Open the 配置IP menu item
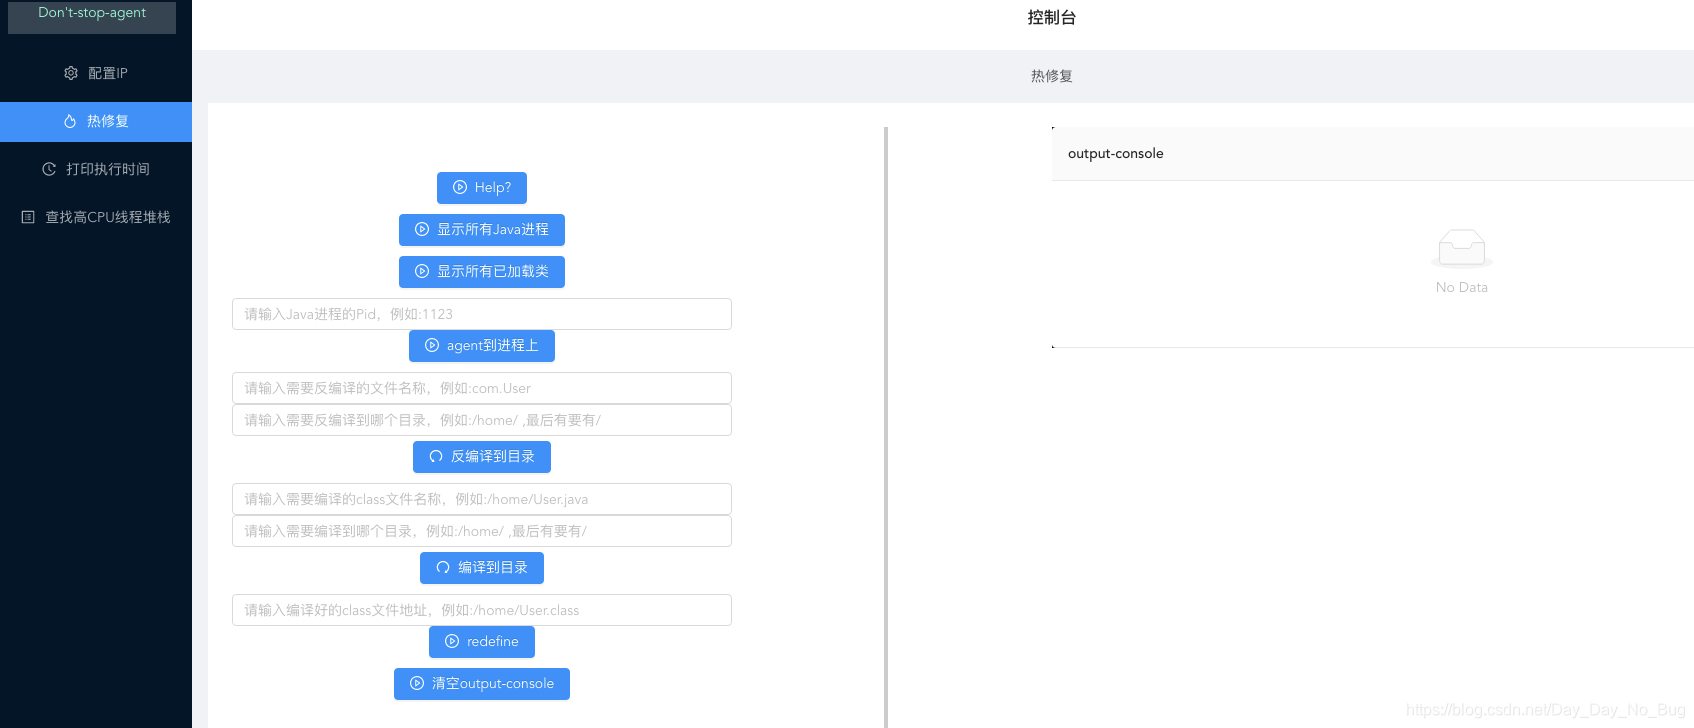This screenshot has width=1694, height=728. click(x=96, y=73)
